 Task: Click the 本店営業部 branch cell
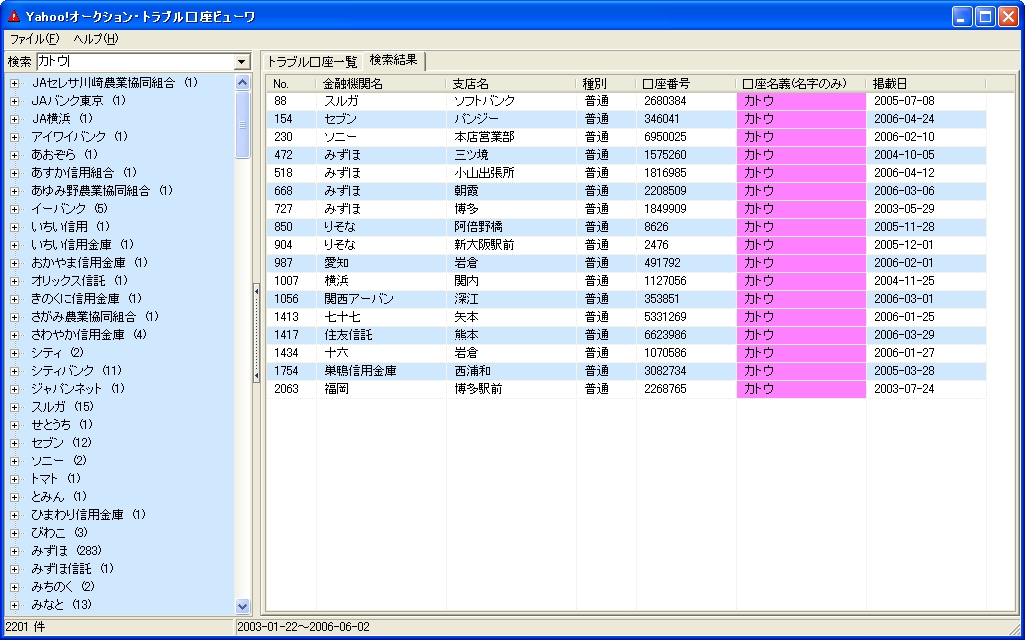pyautogui.click(x=511, y=137)
